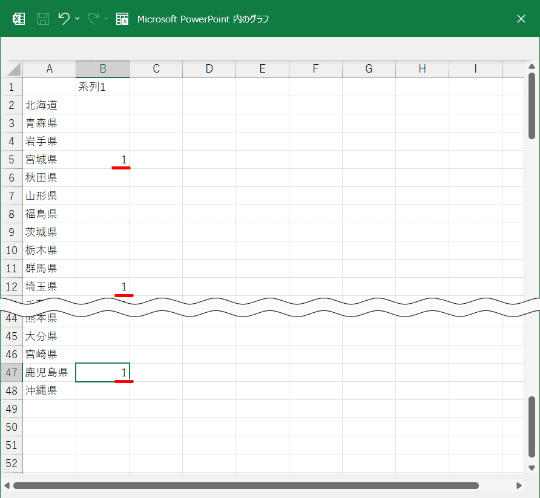Select column B header
Viewport: 540px width, 498px height.
pos(103,69)
